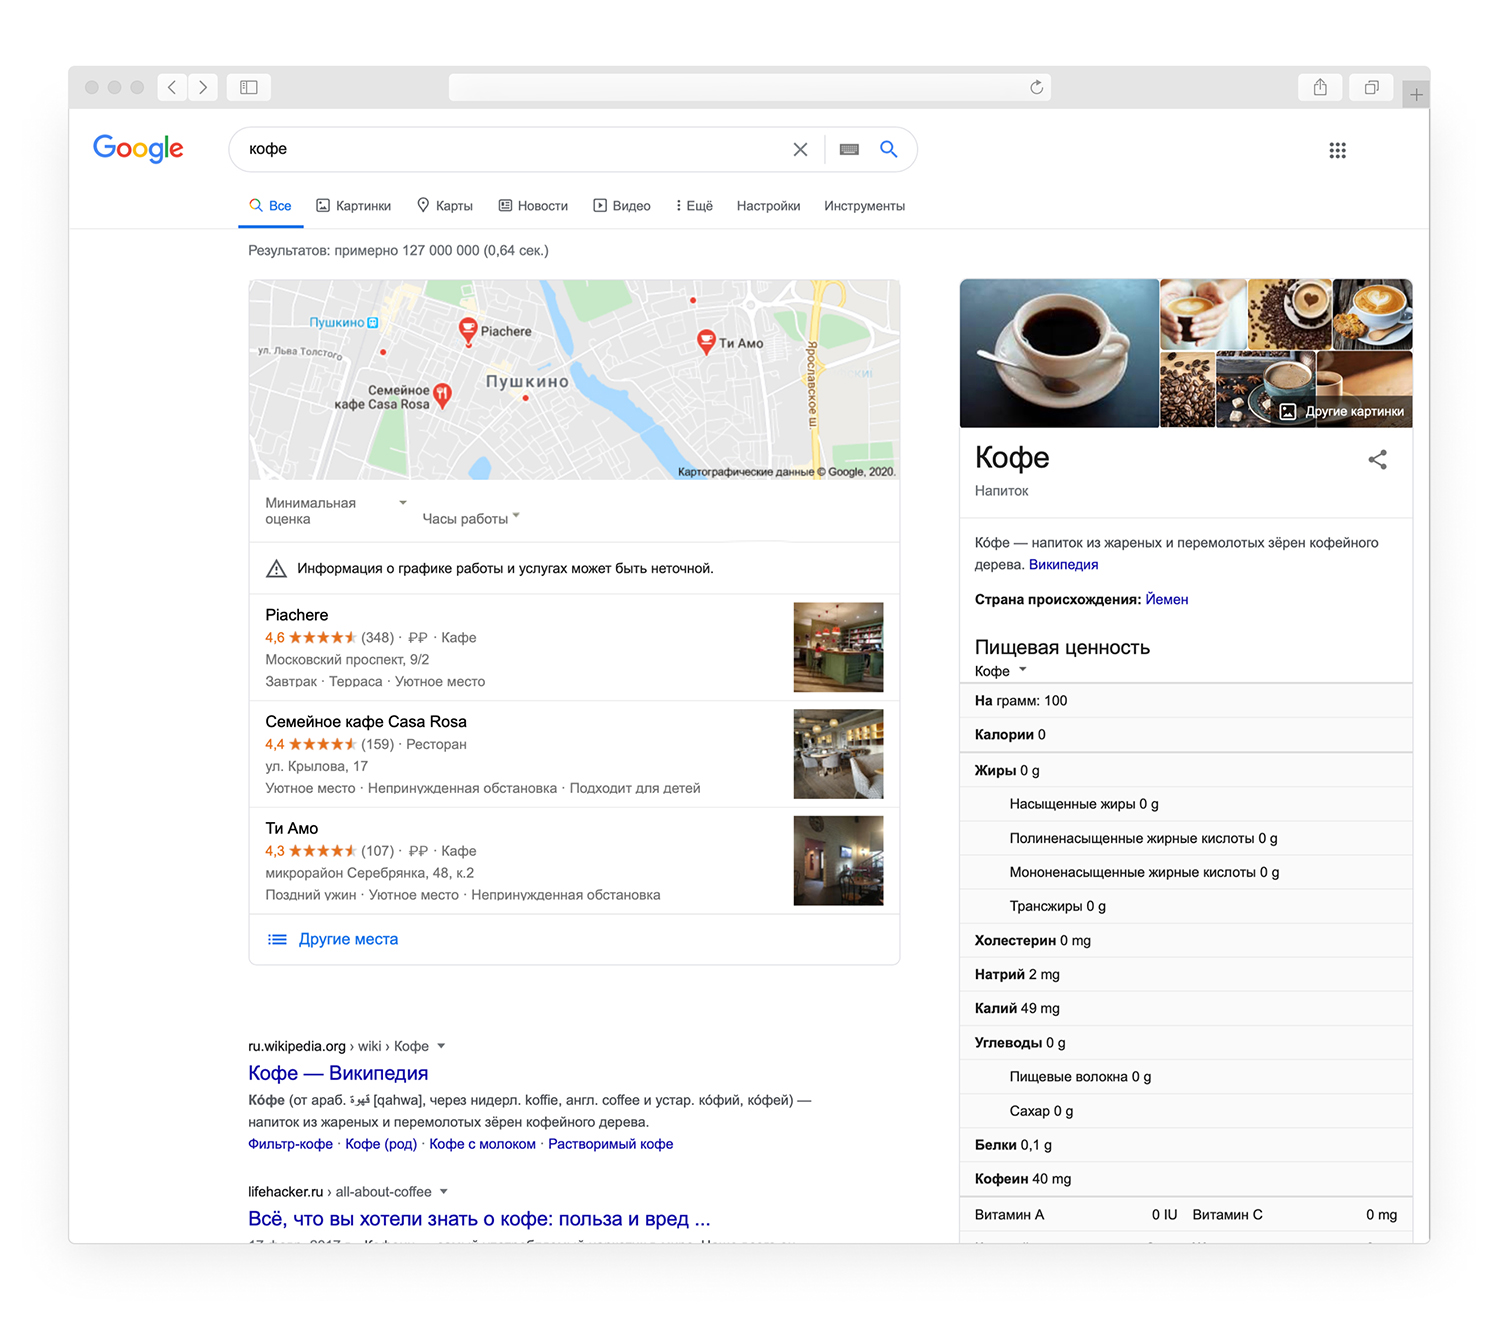This screenshot has height=1327, width=1500.
Task: Click into the Google search field
Action: [510, 149]
